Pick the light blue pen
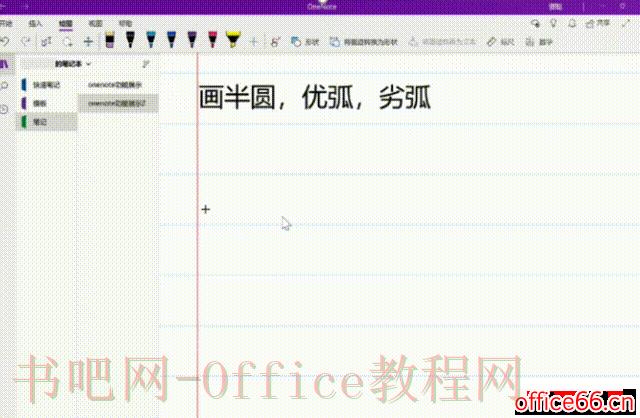 (151, 40)
